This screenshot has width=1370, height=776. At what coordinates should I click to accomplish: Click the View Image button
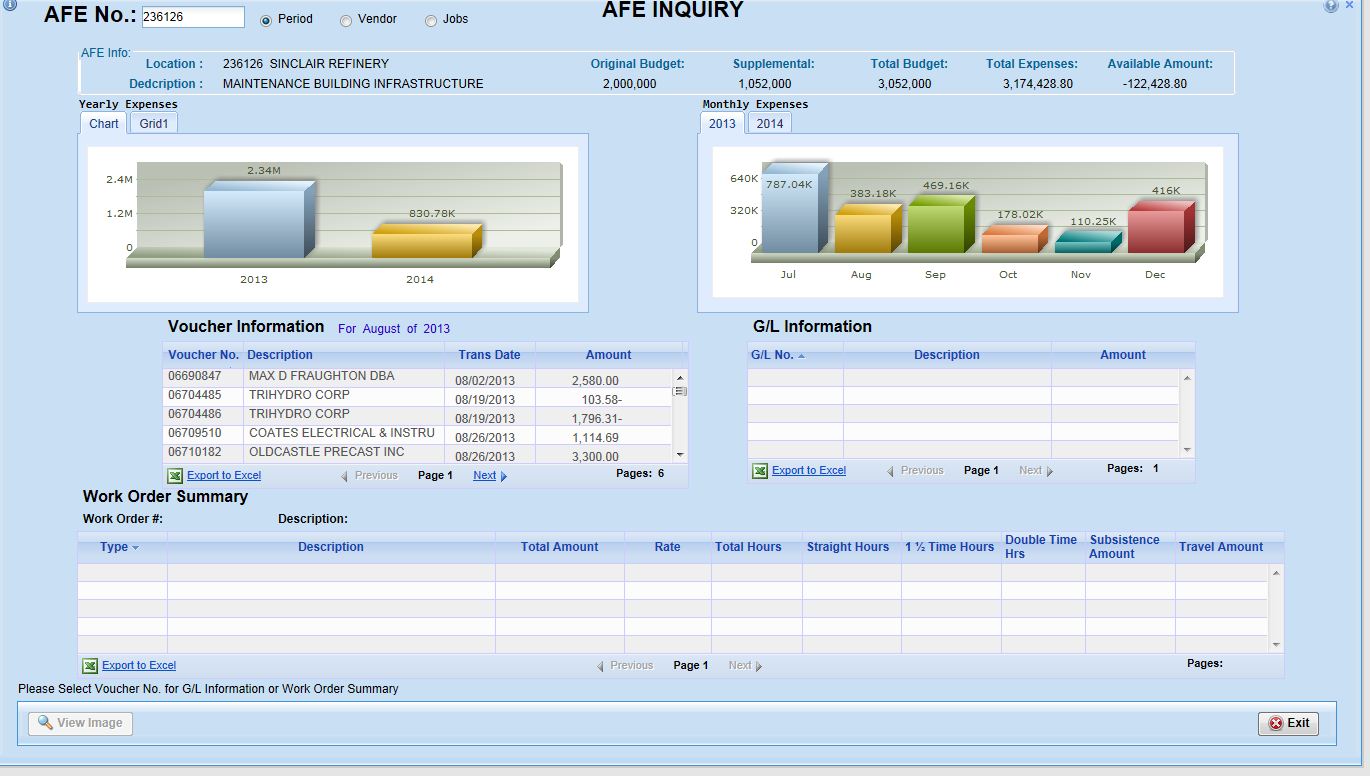tap(80, 723)
